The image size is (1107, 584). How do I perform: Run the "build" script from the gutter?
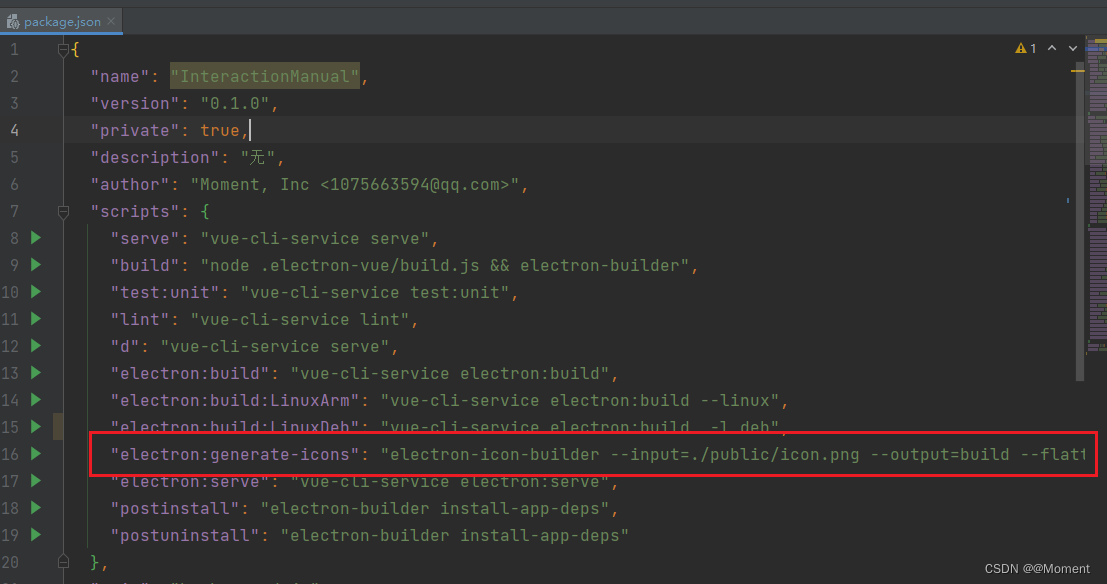[x=34, y=265]
